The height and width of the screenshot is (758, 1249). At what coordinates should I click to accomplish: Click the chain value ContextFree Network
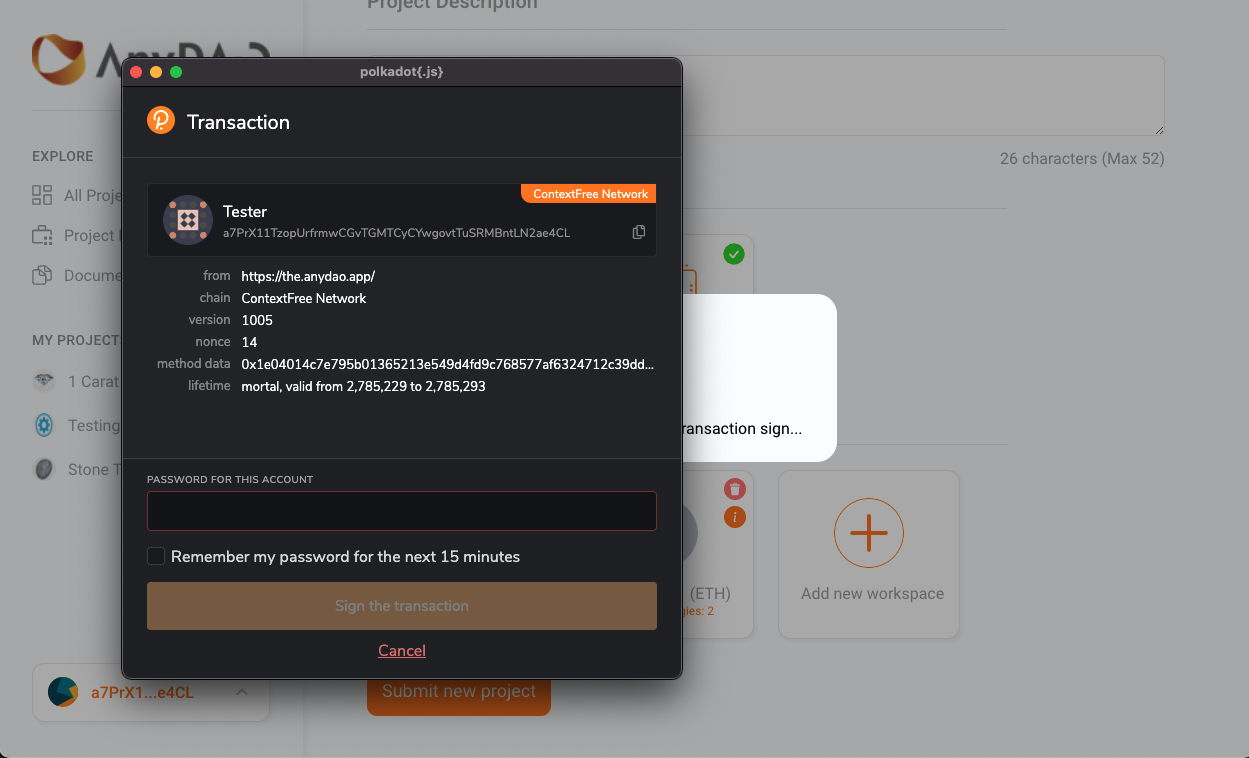[x=304, y=298]
